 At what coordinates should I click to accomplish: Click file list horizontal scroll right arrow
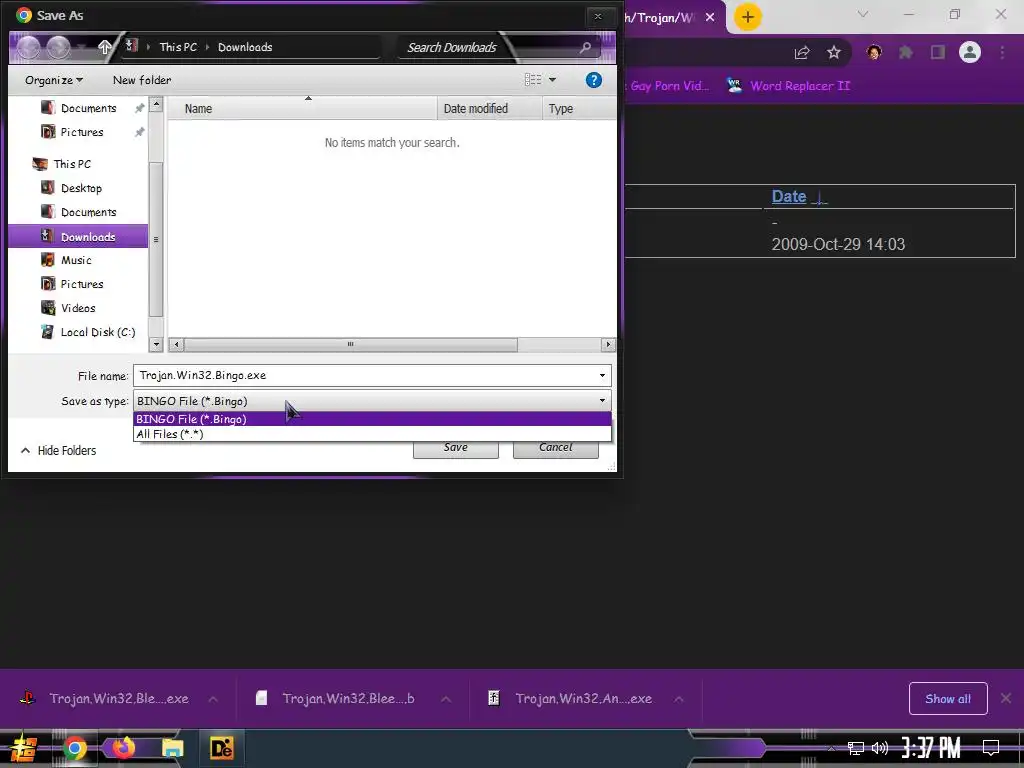point(608,344)
